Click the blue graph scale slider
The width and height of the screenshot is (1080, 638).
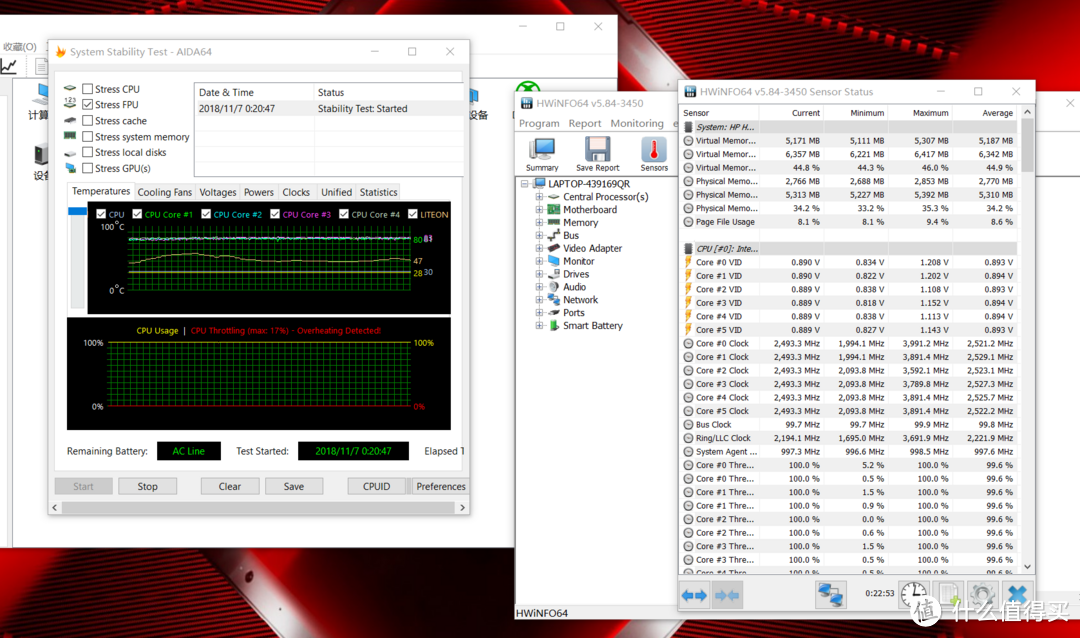(77, 212)
